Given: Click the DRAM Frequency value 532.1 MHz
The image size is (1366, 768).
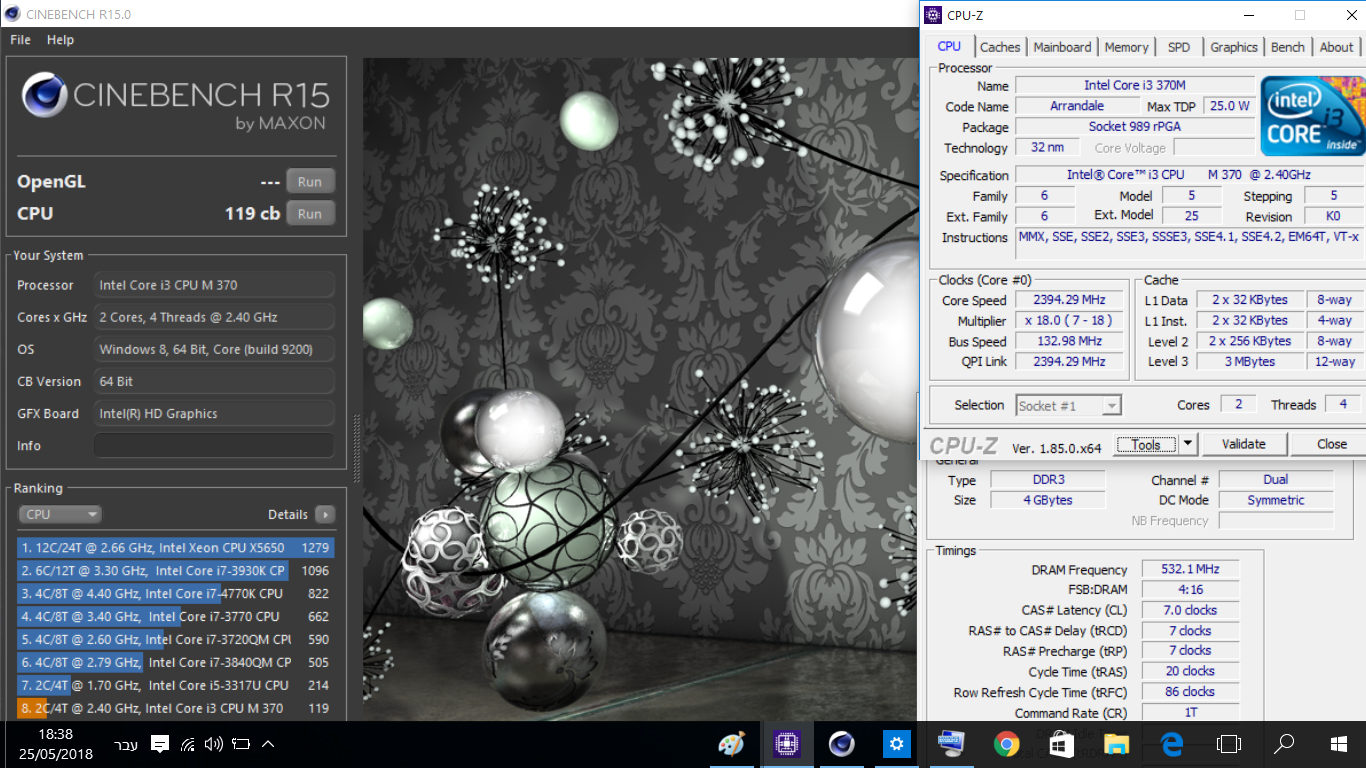Looking at the screenshot, I should pyautogui.click(x=1189, y=569).
